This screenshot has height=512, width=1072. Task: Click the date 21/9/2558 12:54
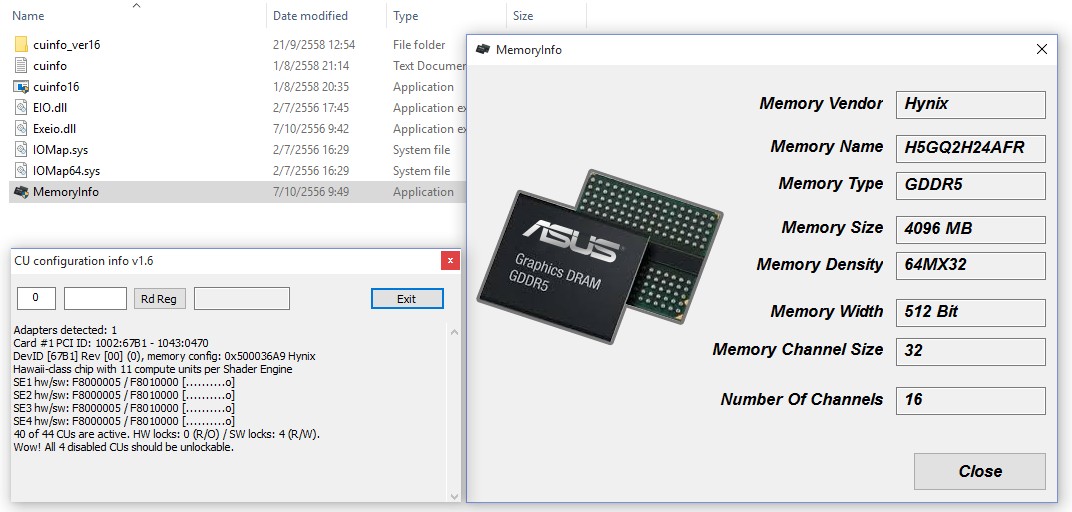[x=314, y=45]
